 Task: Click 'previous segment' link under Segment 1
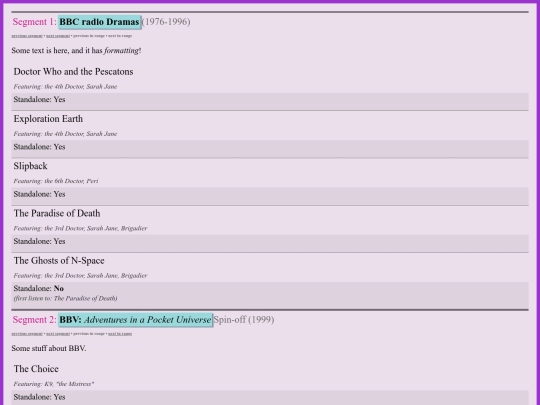pos(27,36)
